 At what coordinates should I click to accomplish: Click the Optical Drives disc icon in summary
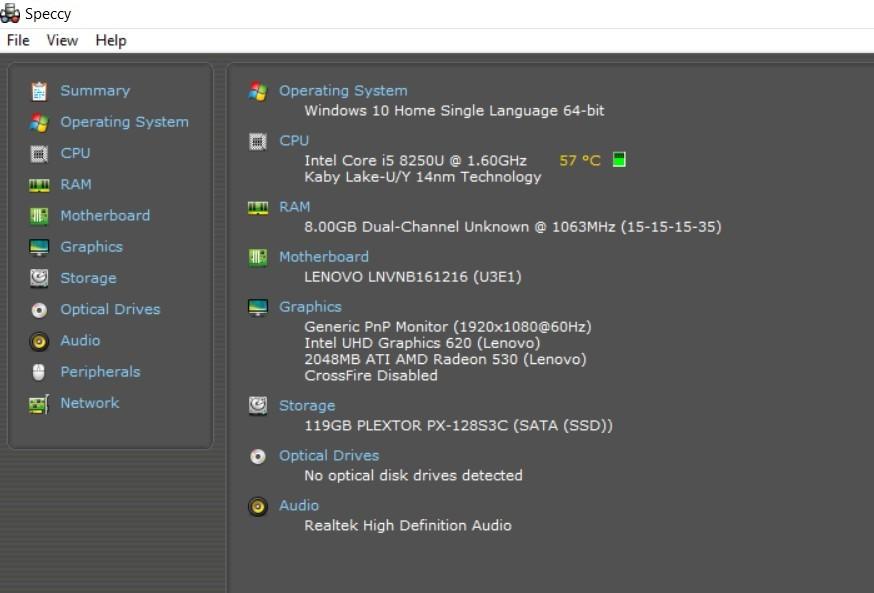pyautogui.click(x=258, y=457)
